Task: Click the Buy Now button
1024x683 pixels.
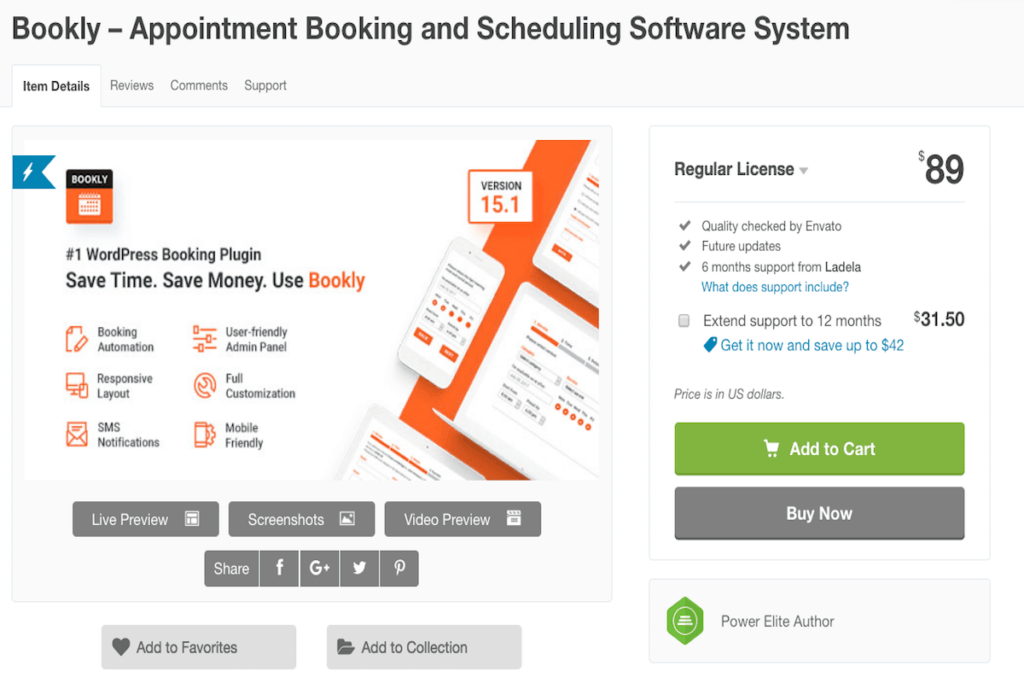Action: [x=819, y=513]
